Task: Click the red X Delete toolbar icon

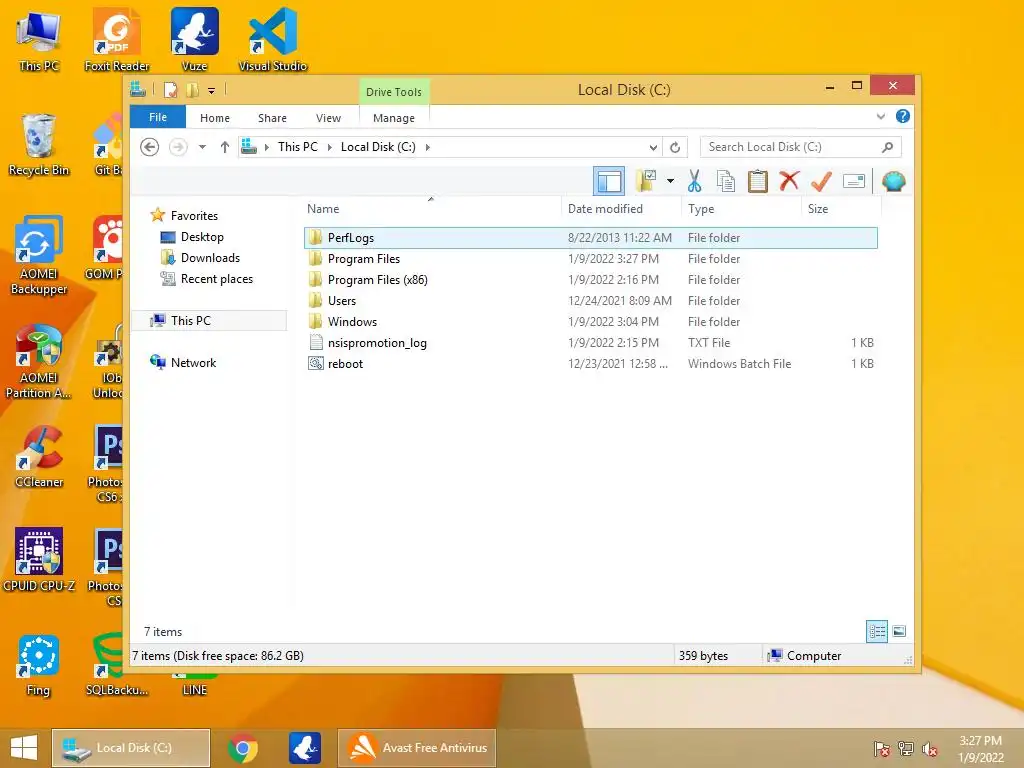Action: 789,181
